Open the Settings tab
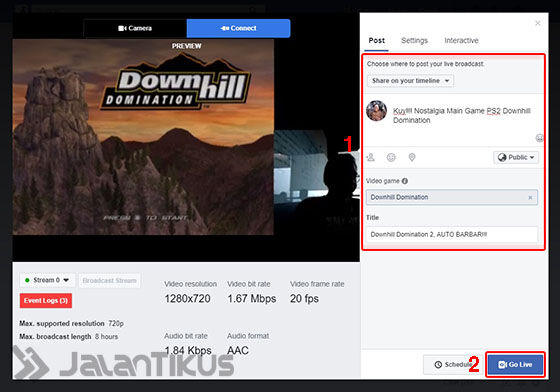This screenshot has width=560, height=392. tap(414, 40)
